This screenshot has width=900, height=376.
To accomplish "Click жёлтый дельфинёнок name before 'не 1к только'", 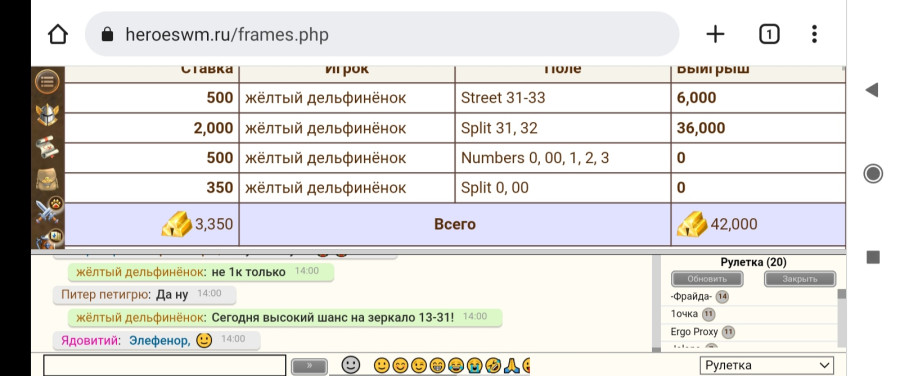I will pos(141,272).
